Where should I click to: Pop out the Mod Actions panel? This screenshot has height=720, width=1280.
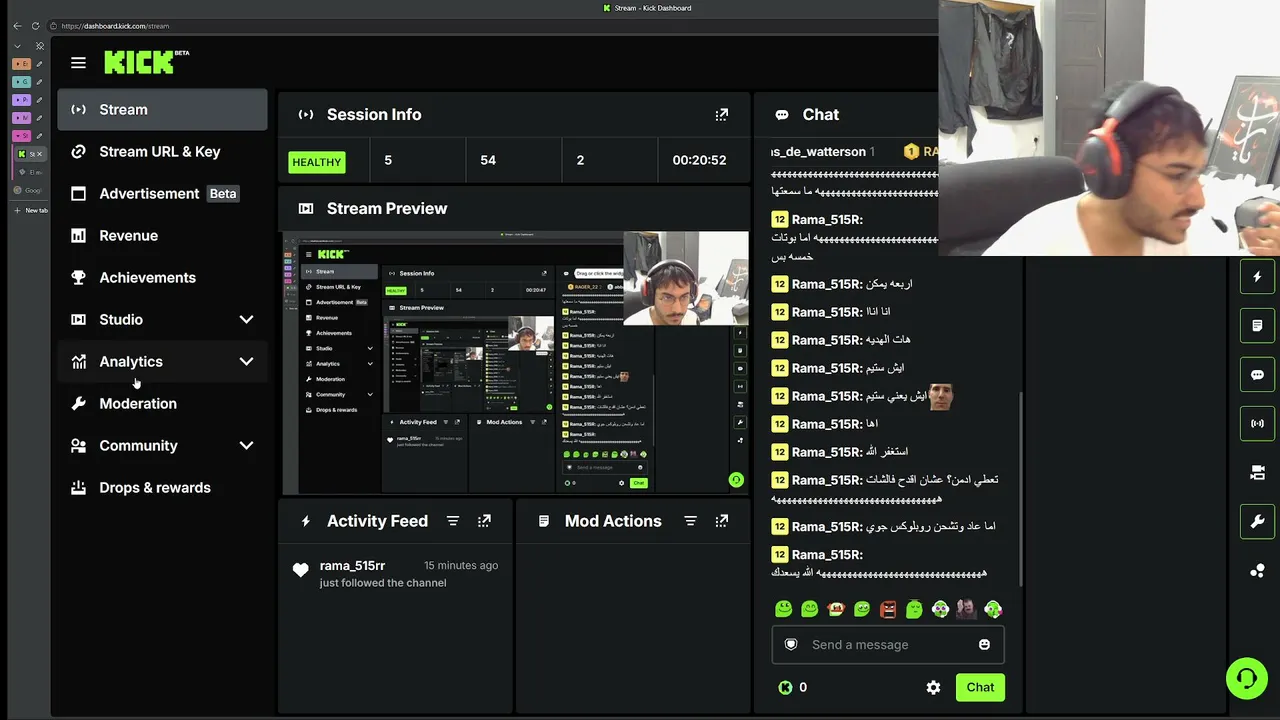click(x=722, y=521)
